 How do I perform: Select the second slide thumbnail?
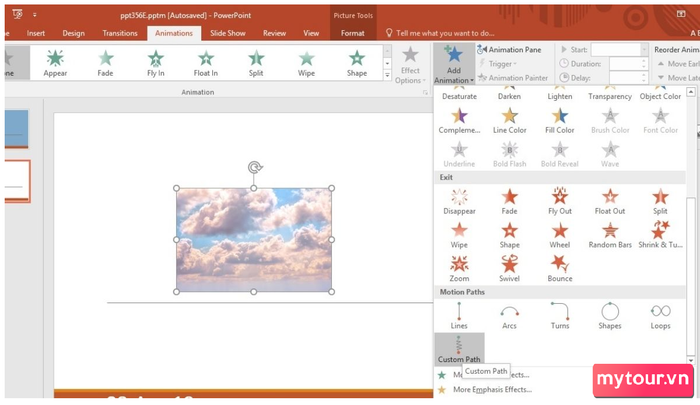point(17,181)
